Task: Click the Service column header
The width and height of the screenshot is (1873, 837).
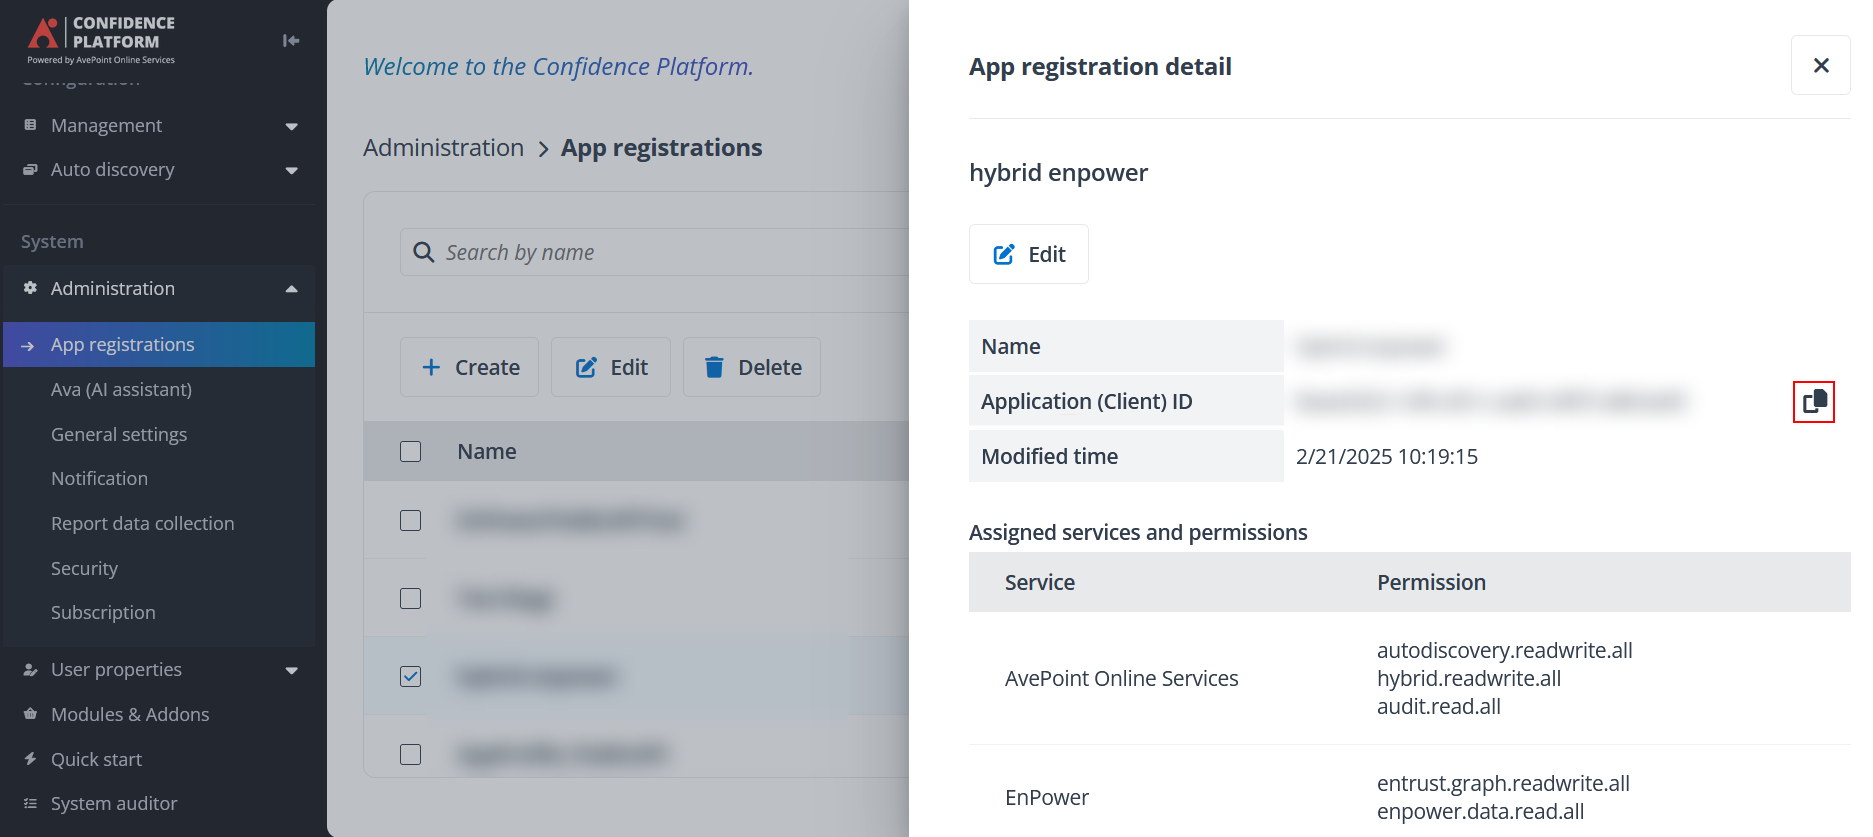Action: (x=1040, y=582)
